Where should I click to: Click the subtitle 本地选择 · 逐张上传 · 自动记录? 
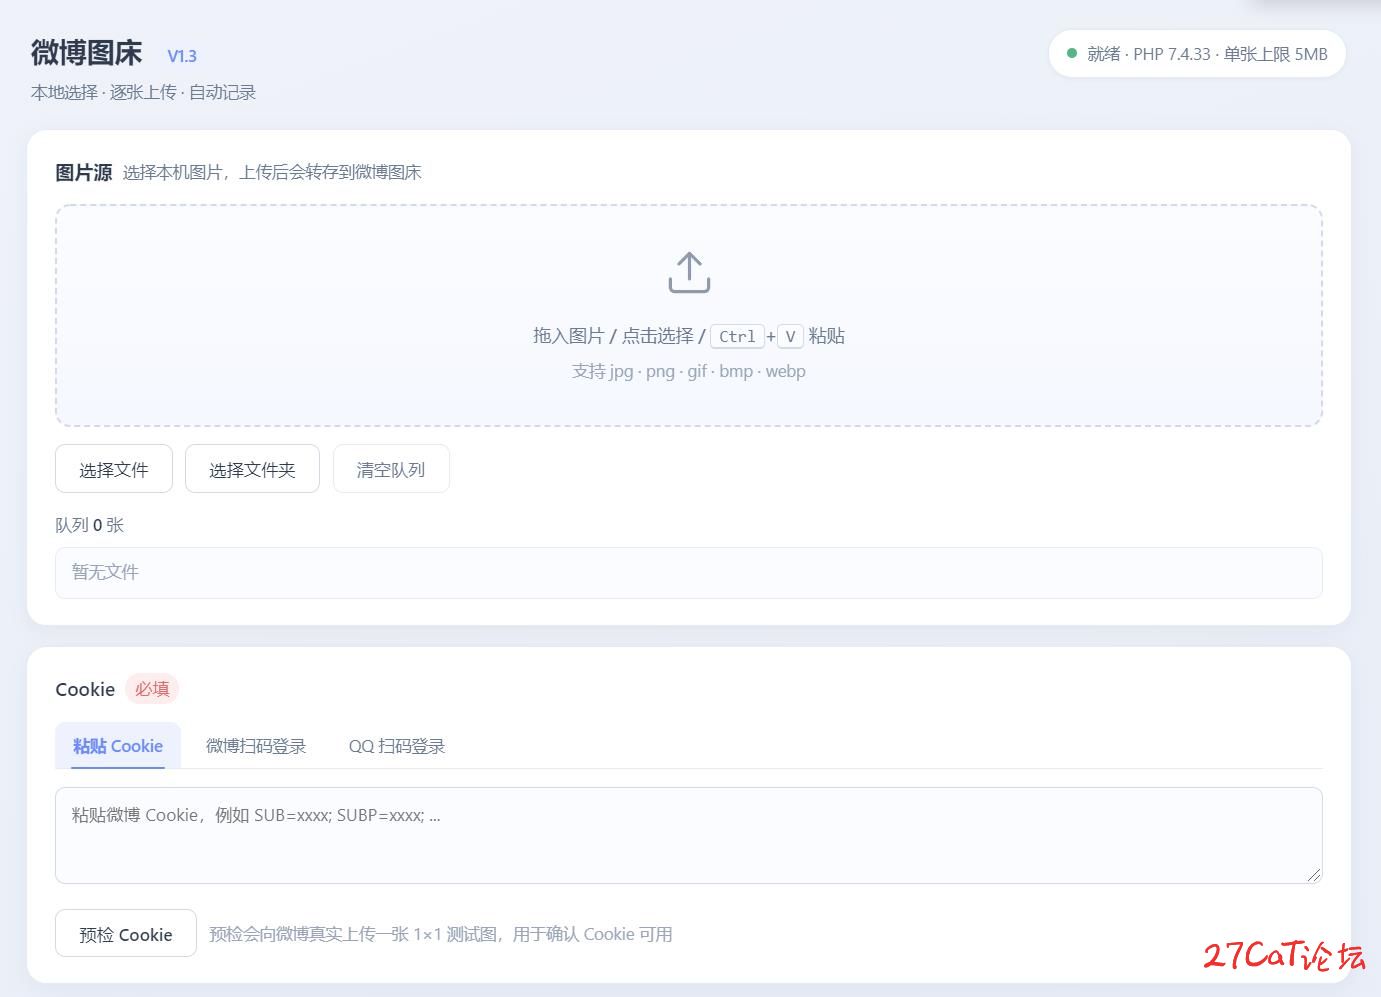coord(144,92)
